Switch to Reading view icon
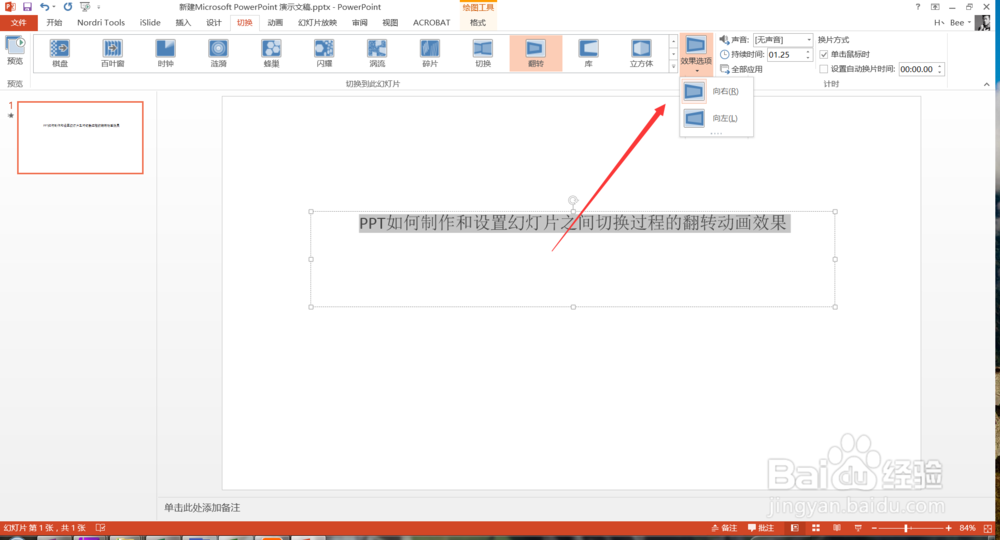Viewport: 1000px width, 540px height. point(837,528)
